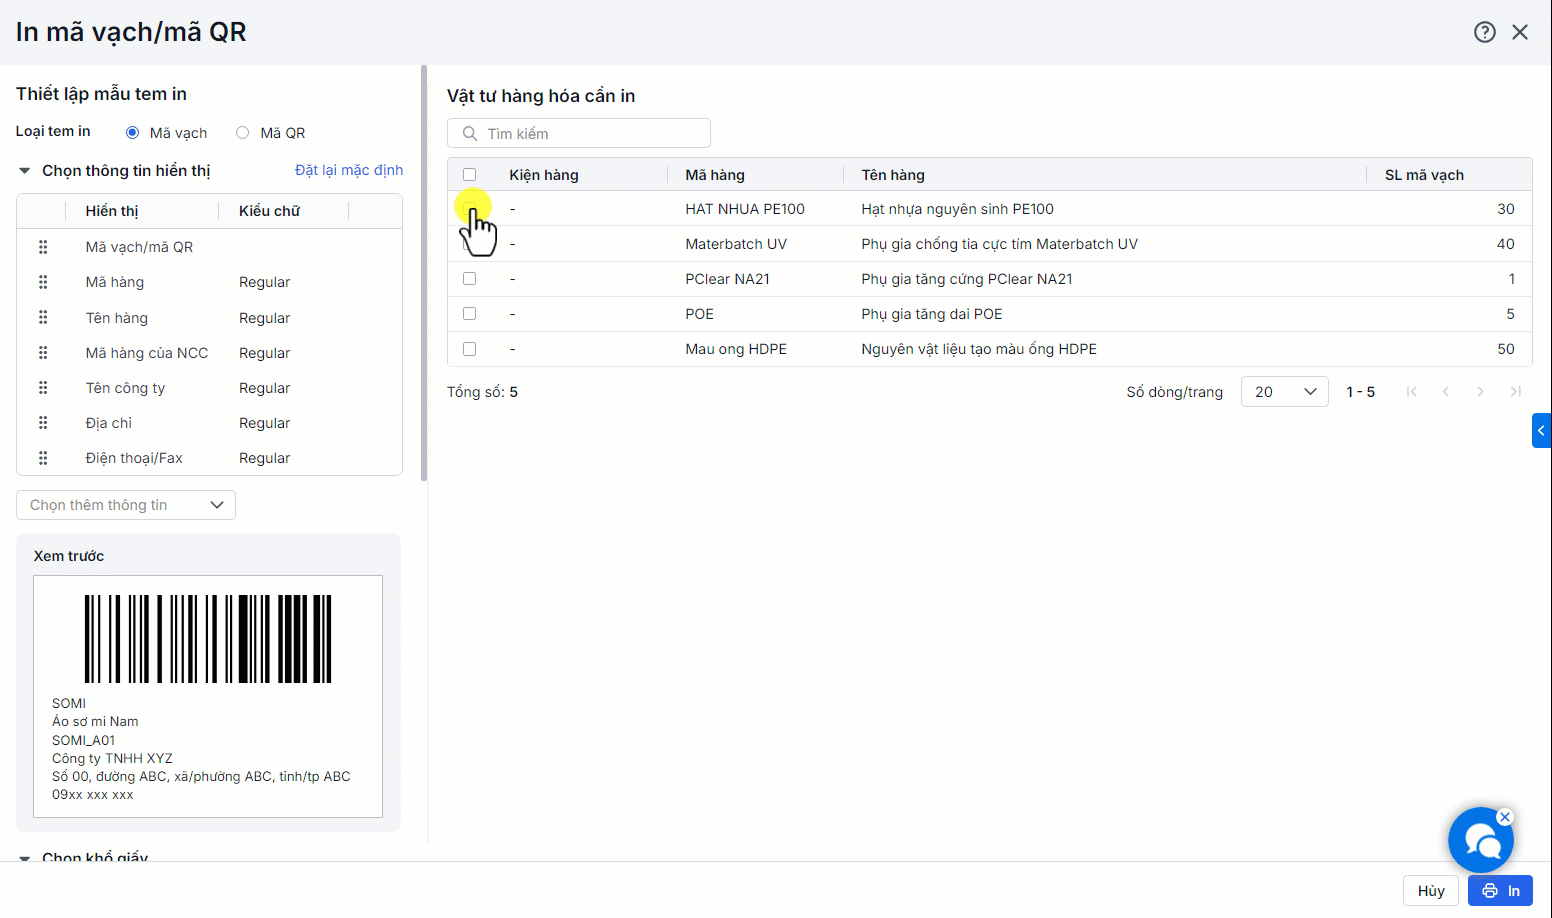Click the Đặt lại mặc định link
The height and width of the screenshot is (918, 1552).
tap(348, 170)
